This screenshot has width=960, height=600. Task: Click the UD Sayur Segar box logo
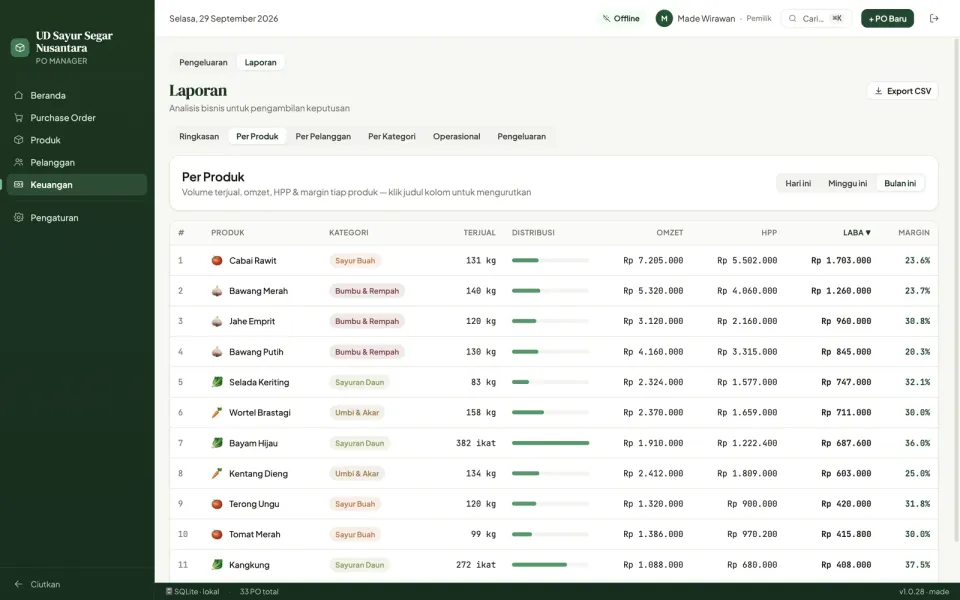pos(20,48)
